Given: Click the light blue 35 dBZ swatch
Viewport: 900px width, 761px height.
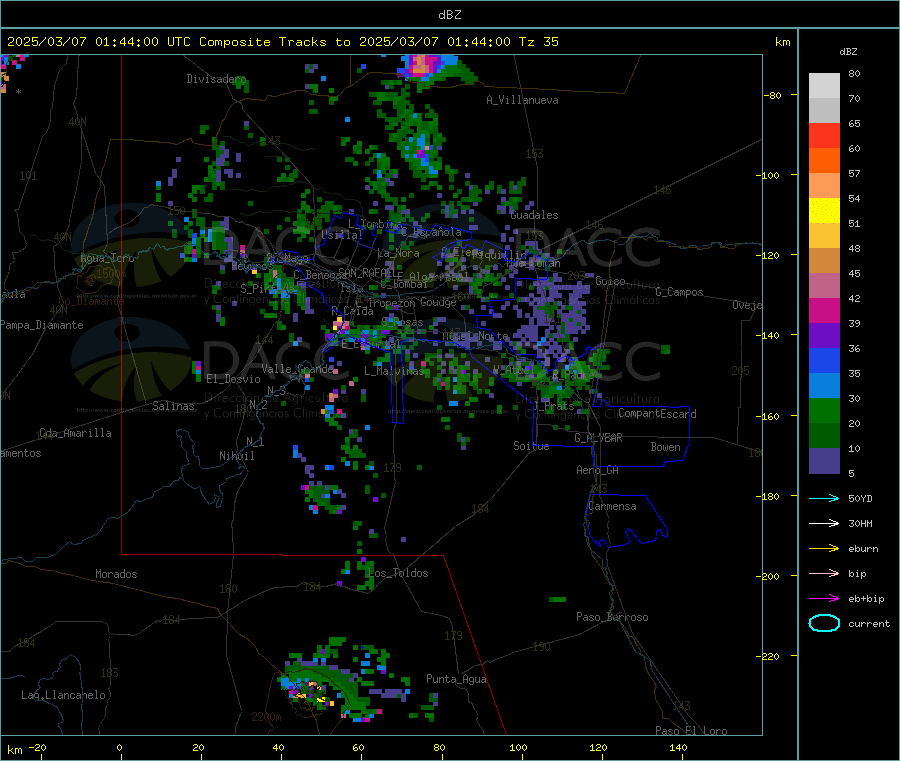Looking at the screenshot, I should click(x=824, y=385).
